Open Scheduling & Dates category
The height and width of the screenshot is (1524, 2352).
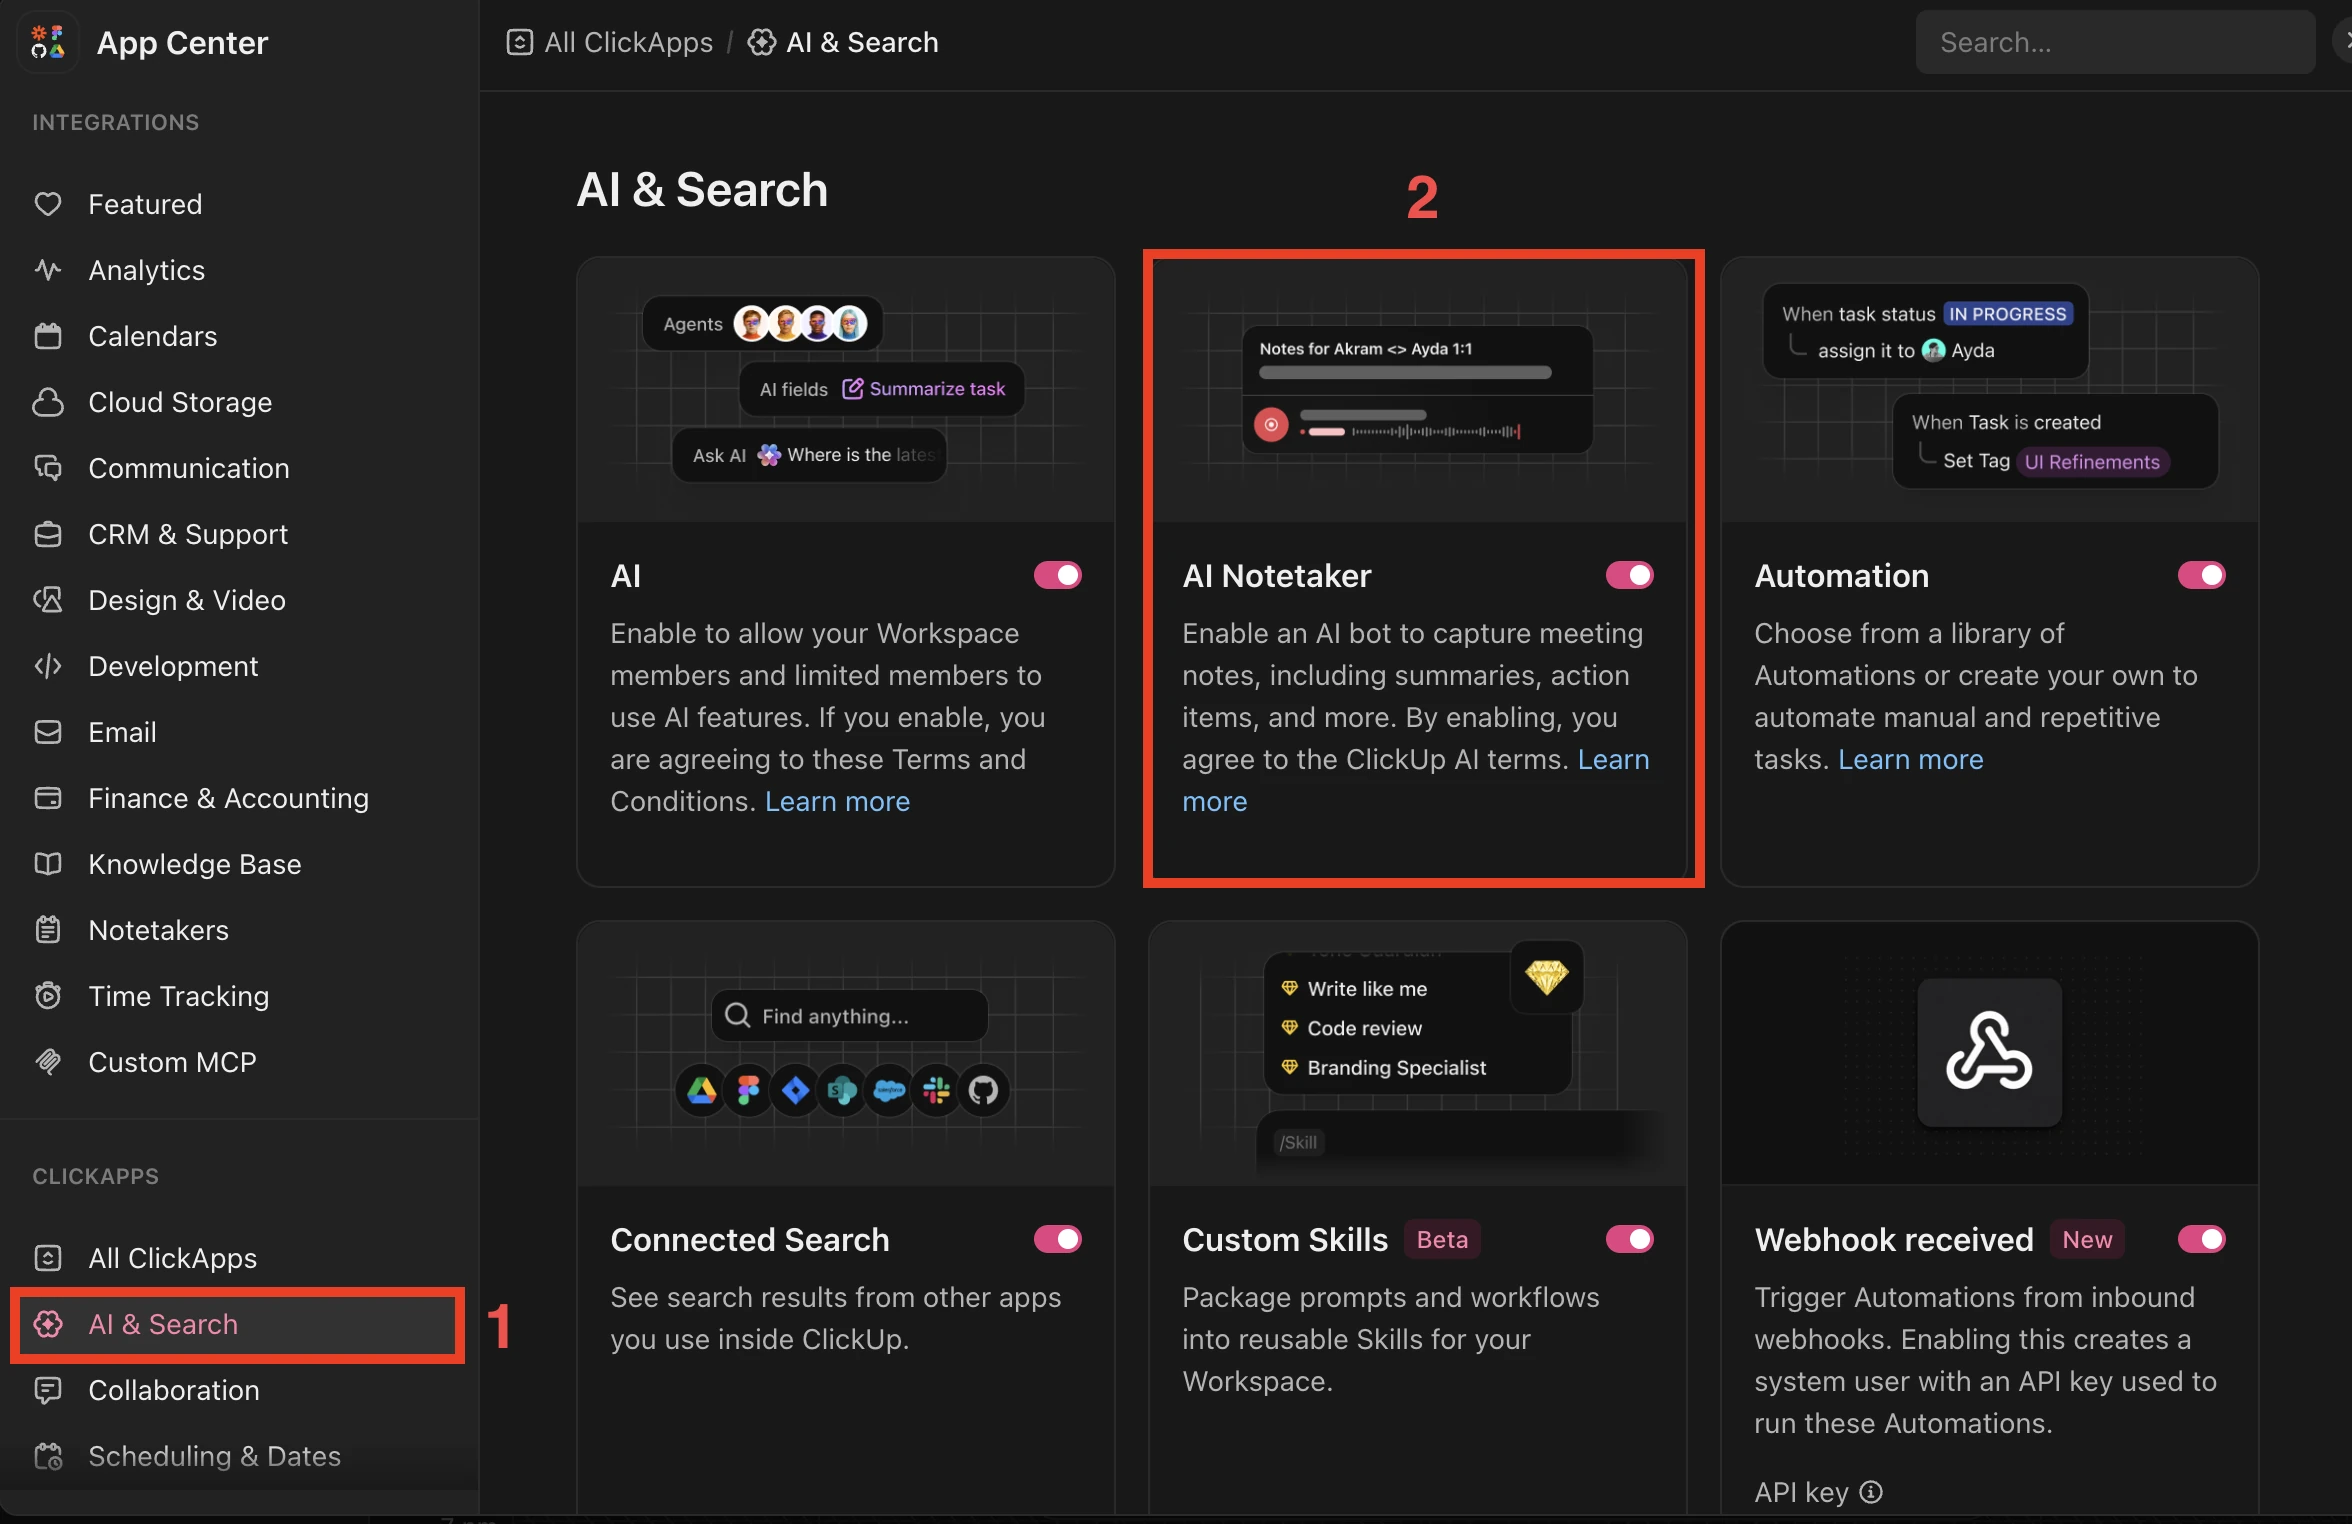click(238, 1456)
